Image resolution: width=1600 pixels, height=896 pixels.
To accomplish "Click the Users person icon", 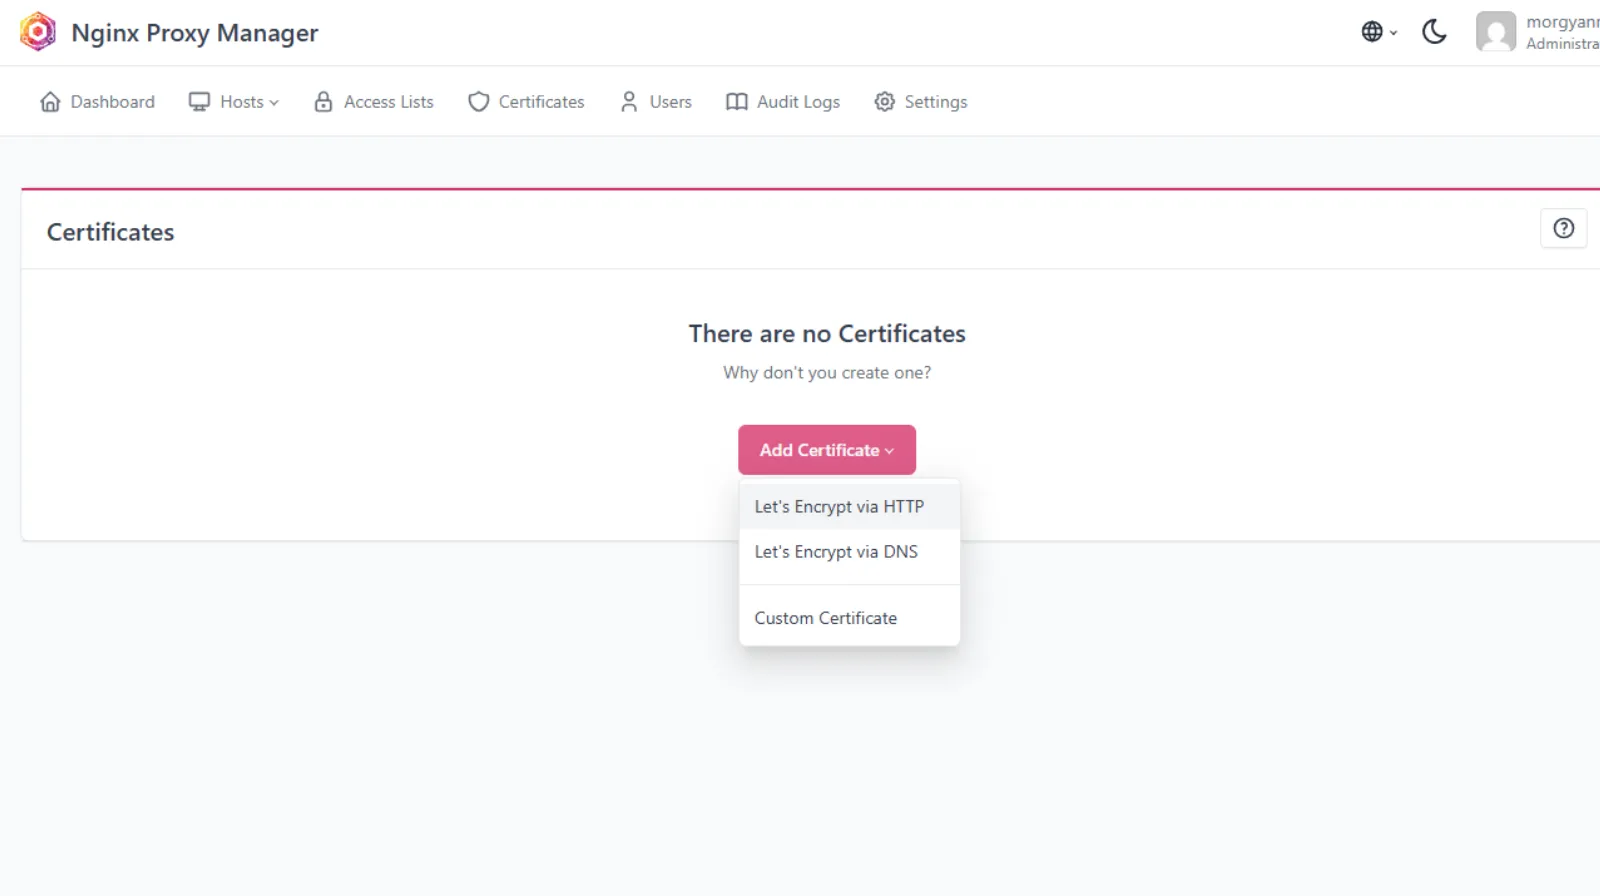I will [629, 102].
